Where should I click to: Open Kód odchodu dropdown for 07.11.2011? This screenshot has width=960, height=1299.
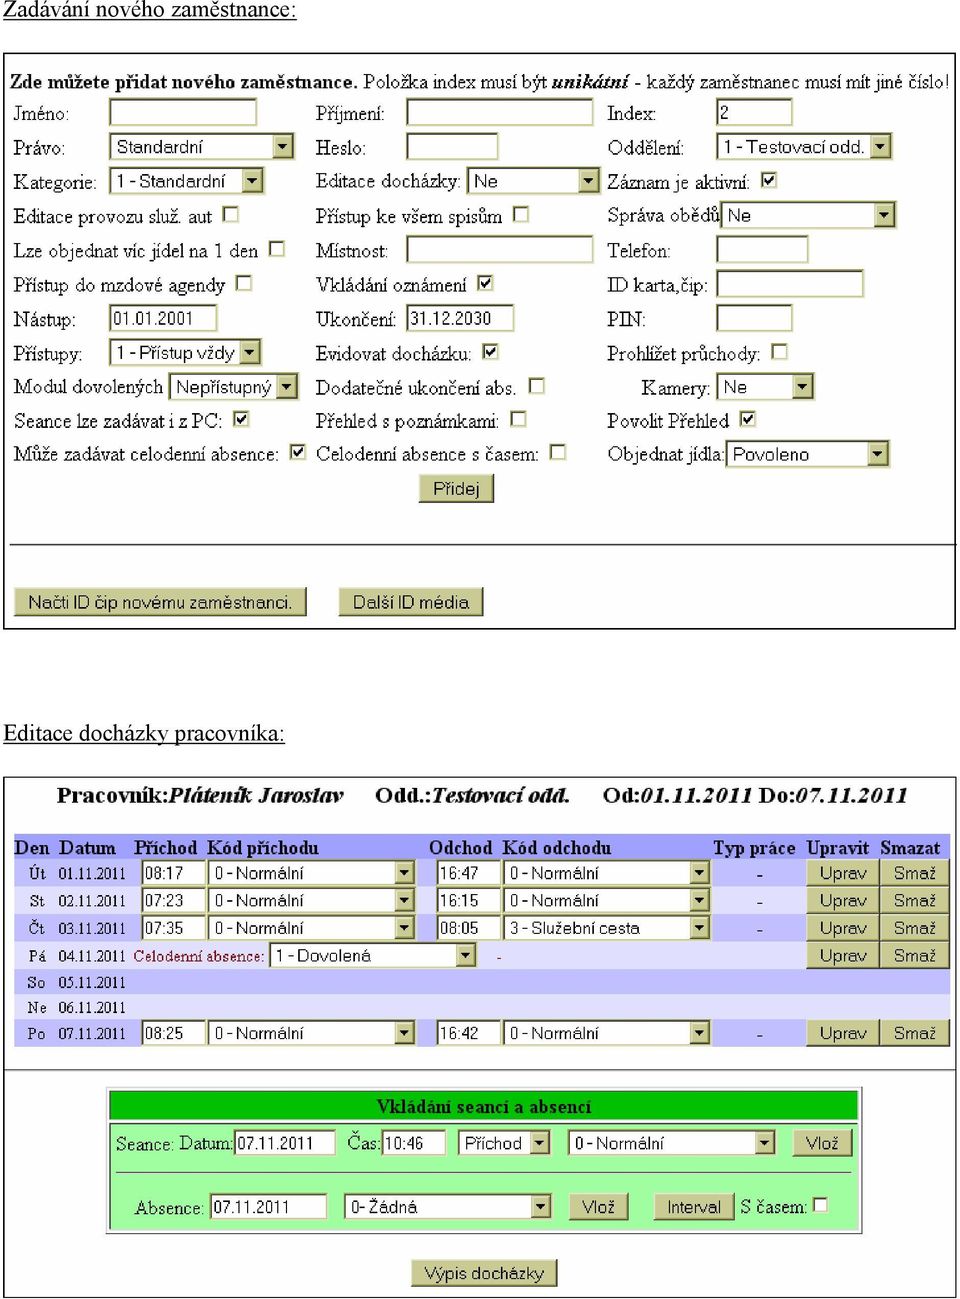(x=606, y=1033)
